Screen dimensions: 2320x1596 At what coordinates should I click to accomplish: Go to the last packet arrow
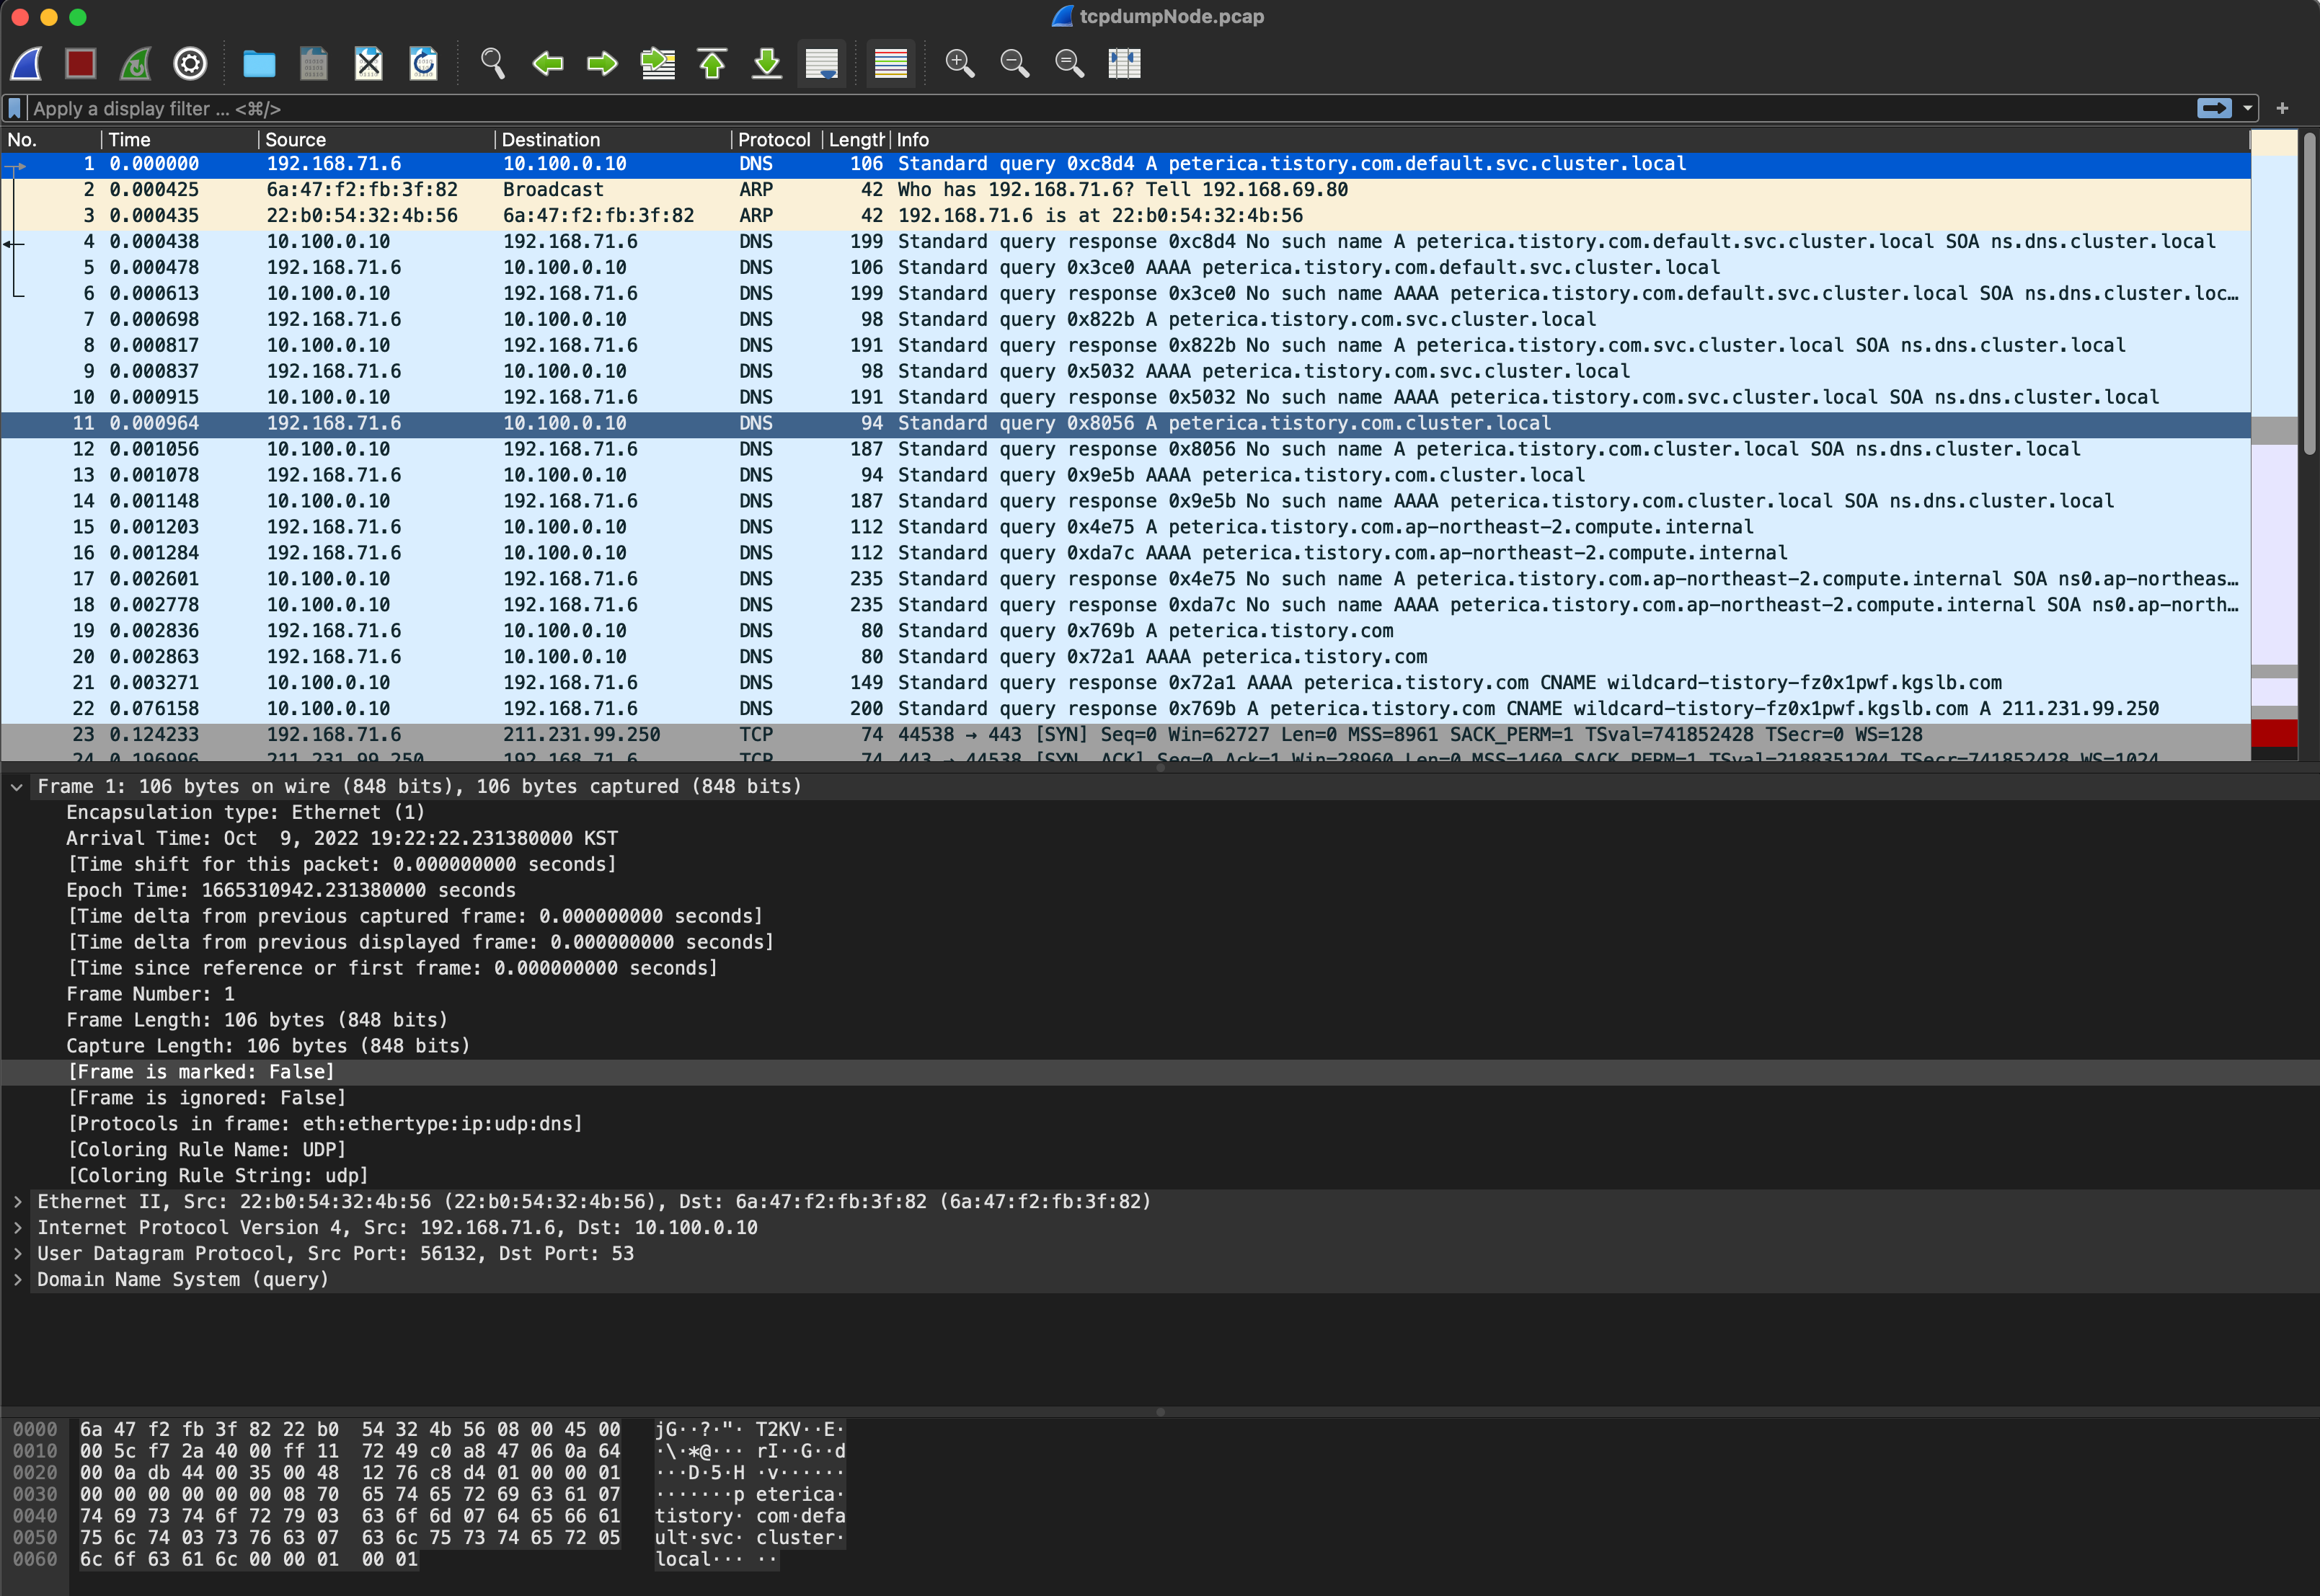767,64
